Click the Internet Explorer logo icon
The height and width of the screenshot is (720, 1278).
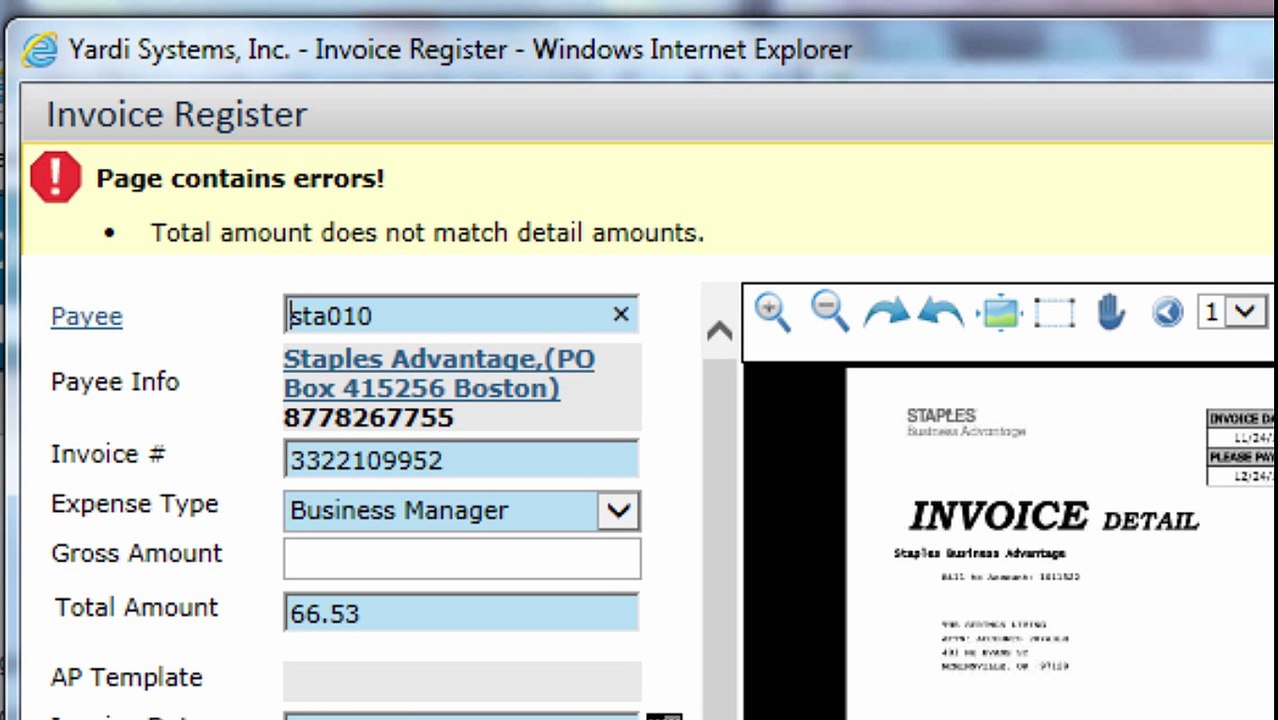pos(40,50)
